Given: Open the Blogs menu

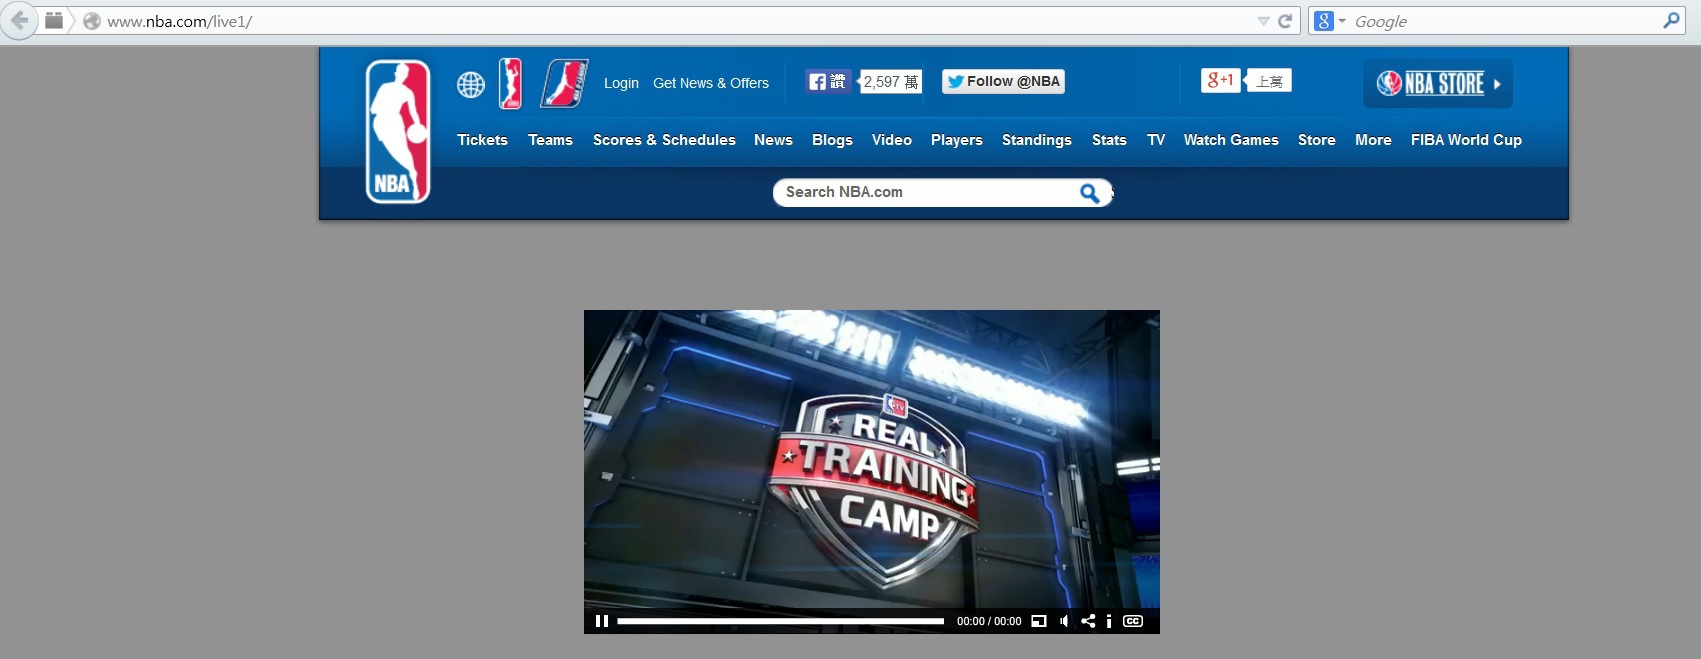Looking at the screenshot, I should point(832,140).
